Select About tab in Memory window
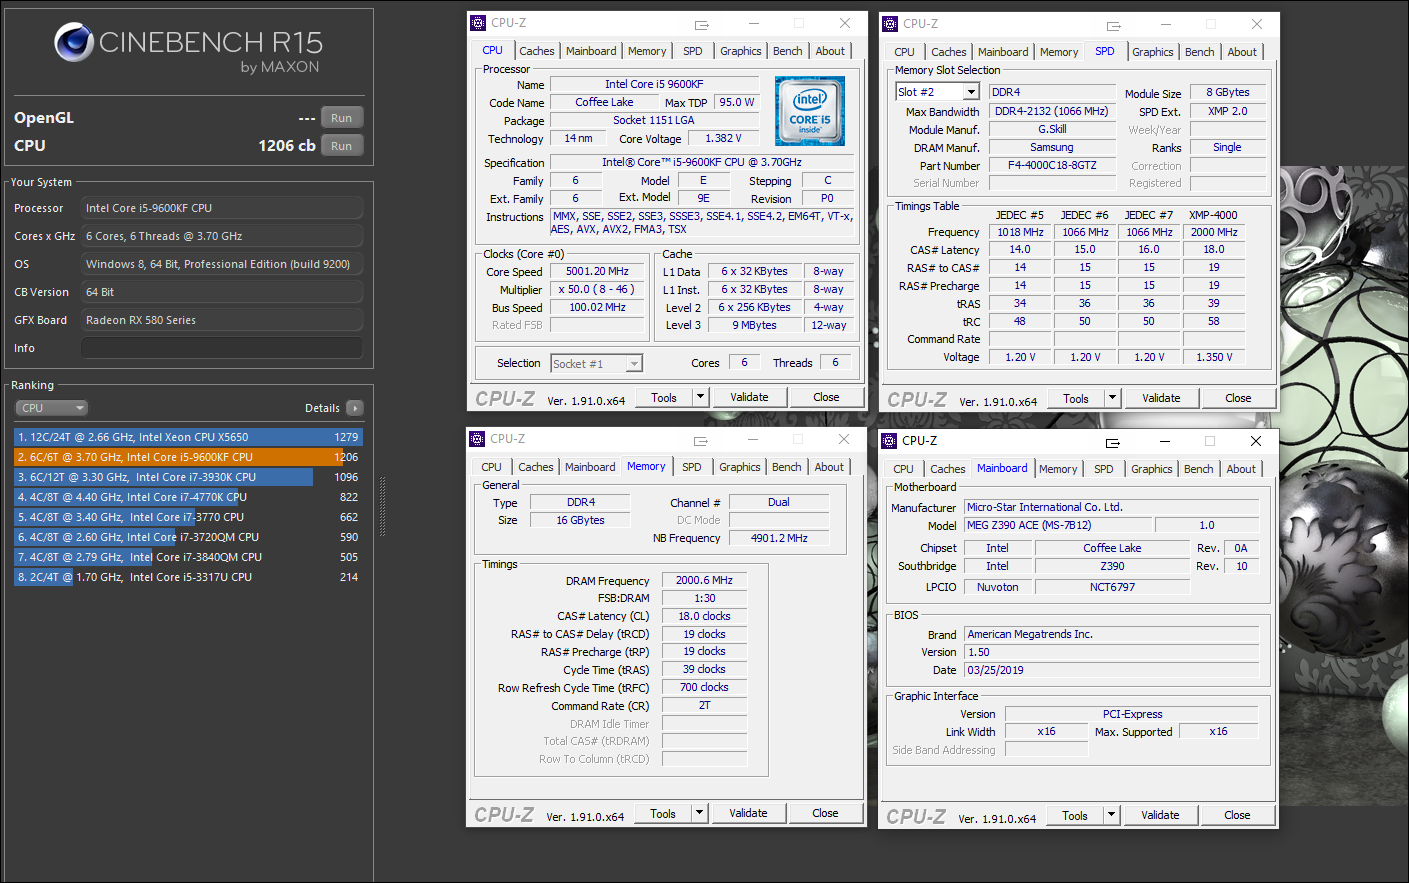The width and height of the screenshot is (1409, 883). point(829,467)
